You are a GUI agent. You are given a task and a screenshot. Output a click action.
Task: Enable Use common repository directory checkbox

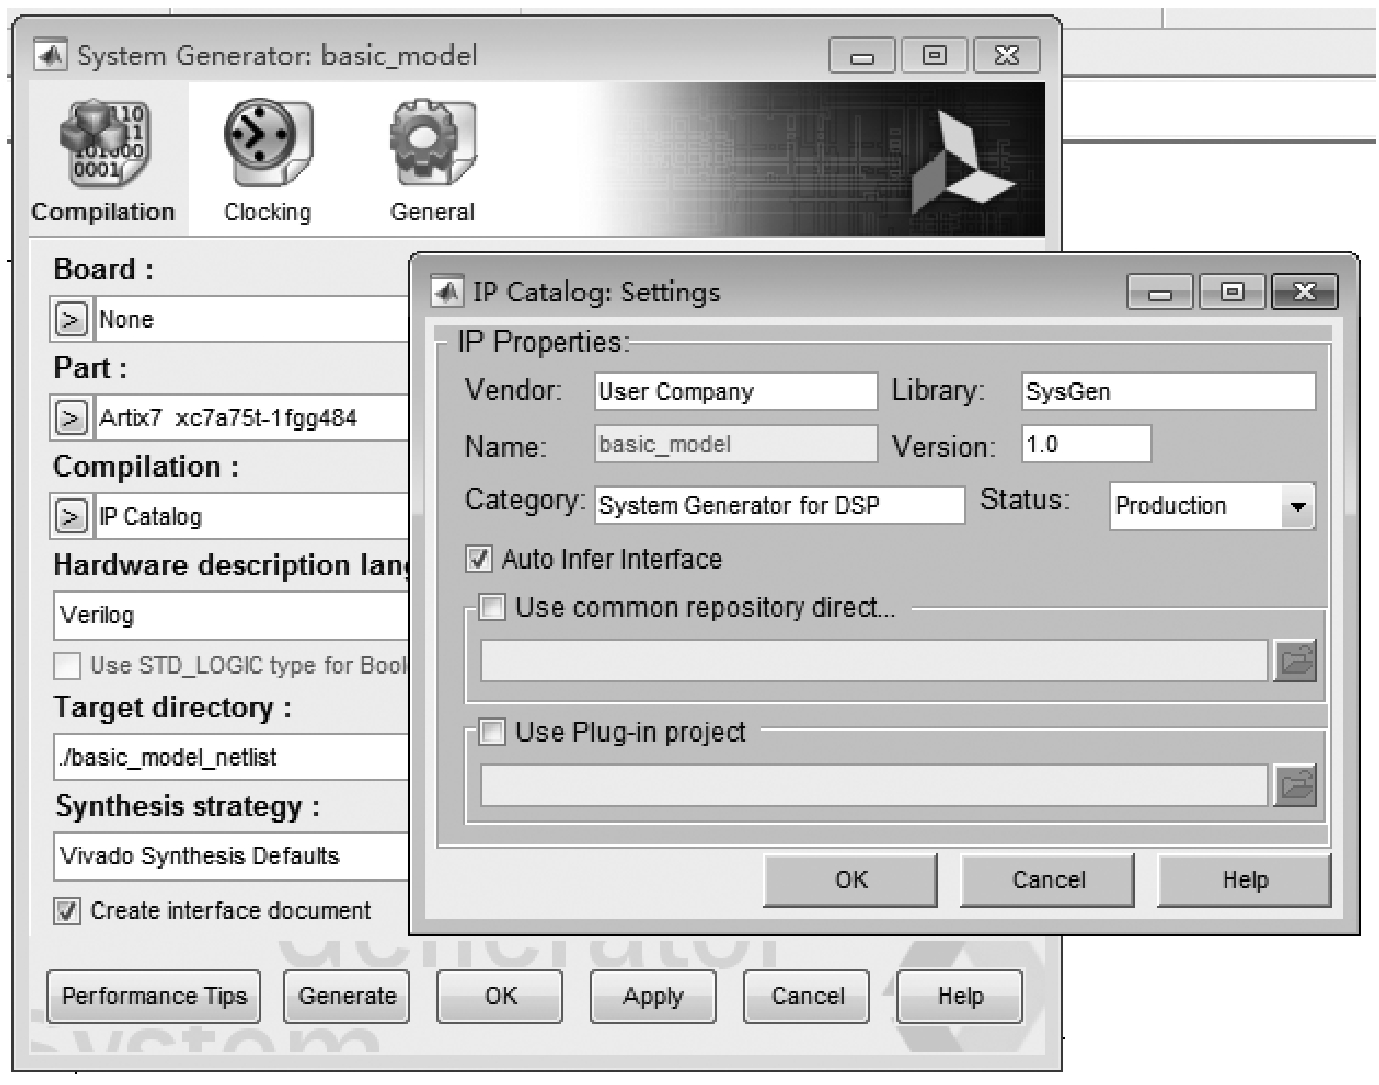point(492,607)
